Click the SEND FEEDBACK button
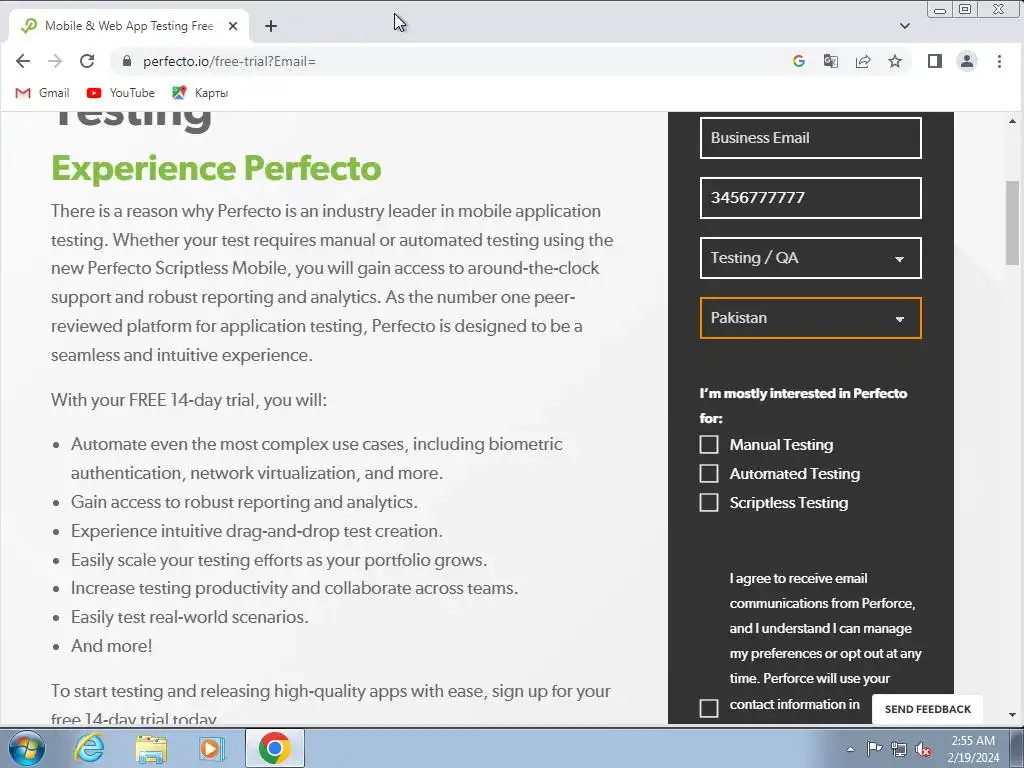1024x768 pixels. coord(927,709)
